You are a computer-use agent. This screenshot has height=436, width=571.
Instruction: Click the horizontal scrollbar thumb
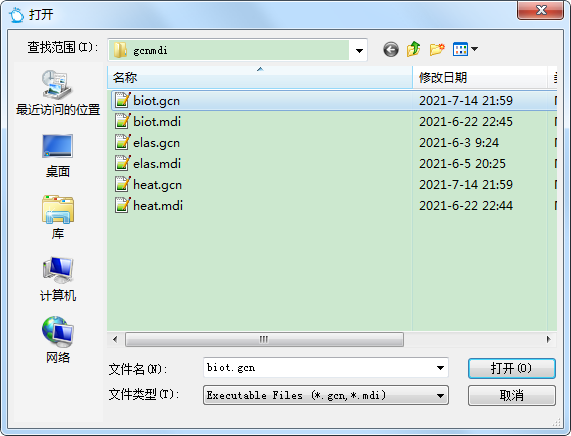click(x=264, y=339)
